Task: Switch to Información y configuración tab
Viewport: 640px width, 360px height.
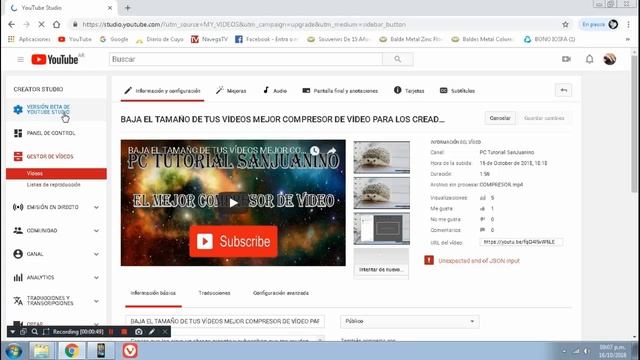Action: 162,91
